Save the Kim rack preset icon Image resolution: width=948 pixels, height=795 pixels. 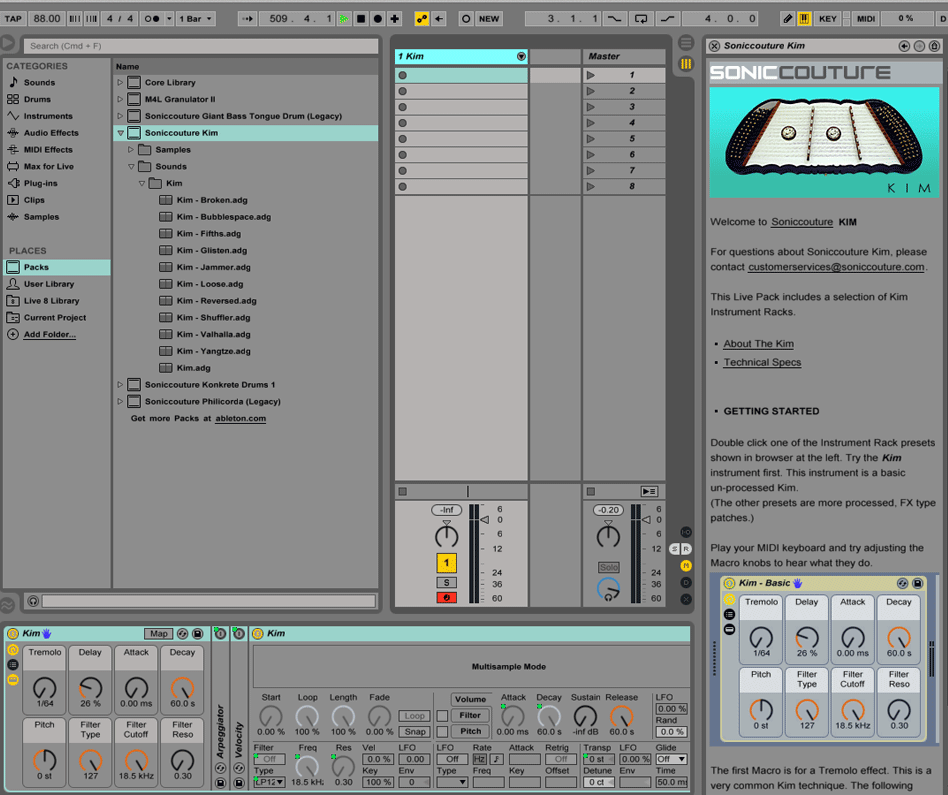[197, 634]
